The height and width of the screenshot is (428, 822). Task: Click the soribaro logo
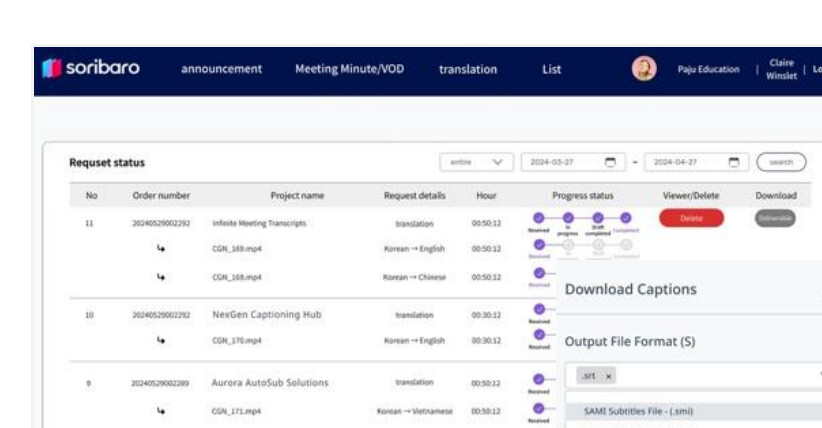pos(91,68)
